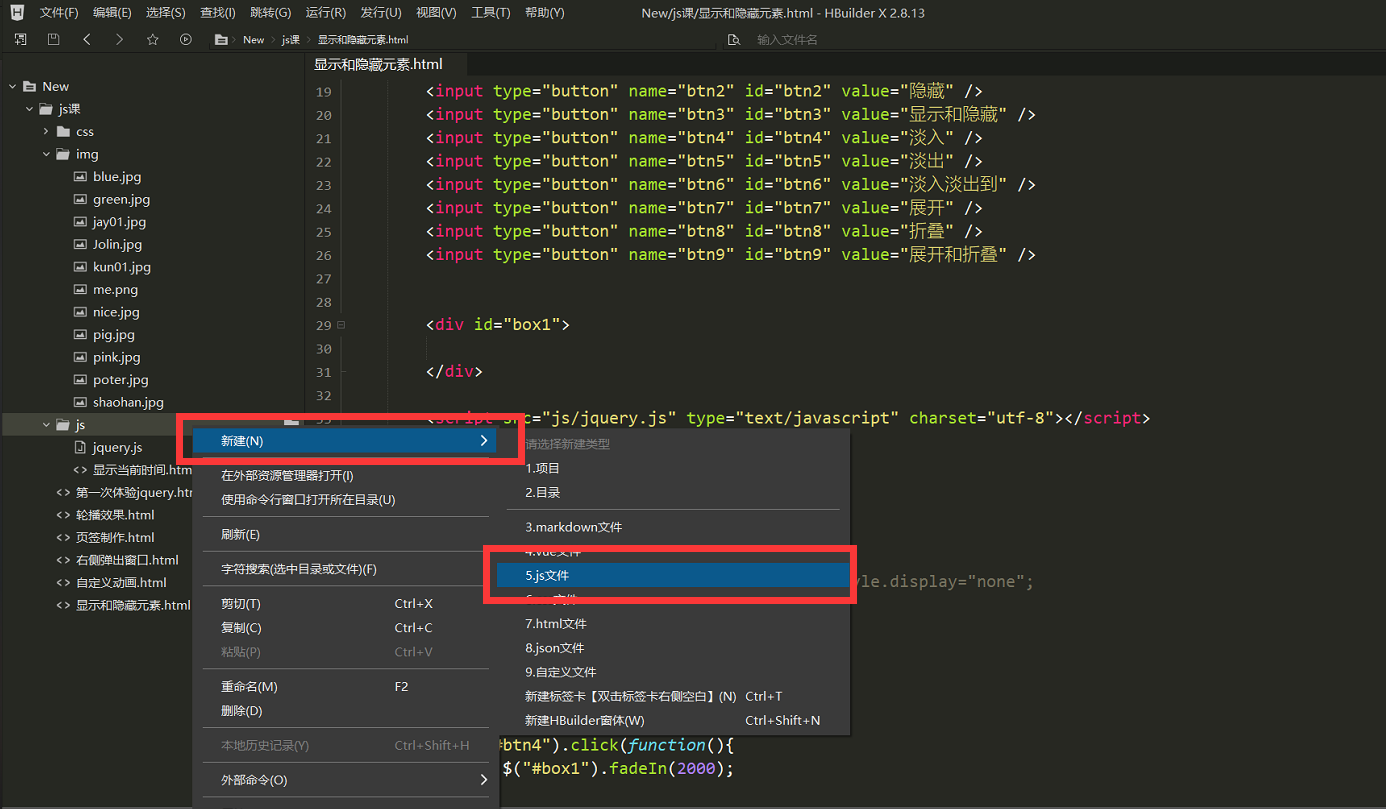Select poter.jpg in the file tree
Screen dimensions: 1386x809
pos(121,379)
